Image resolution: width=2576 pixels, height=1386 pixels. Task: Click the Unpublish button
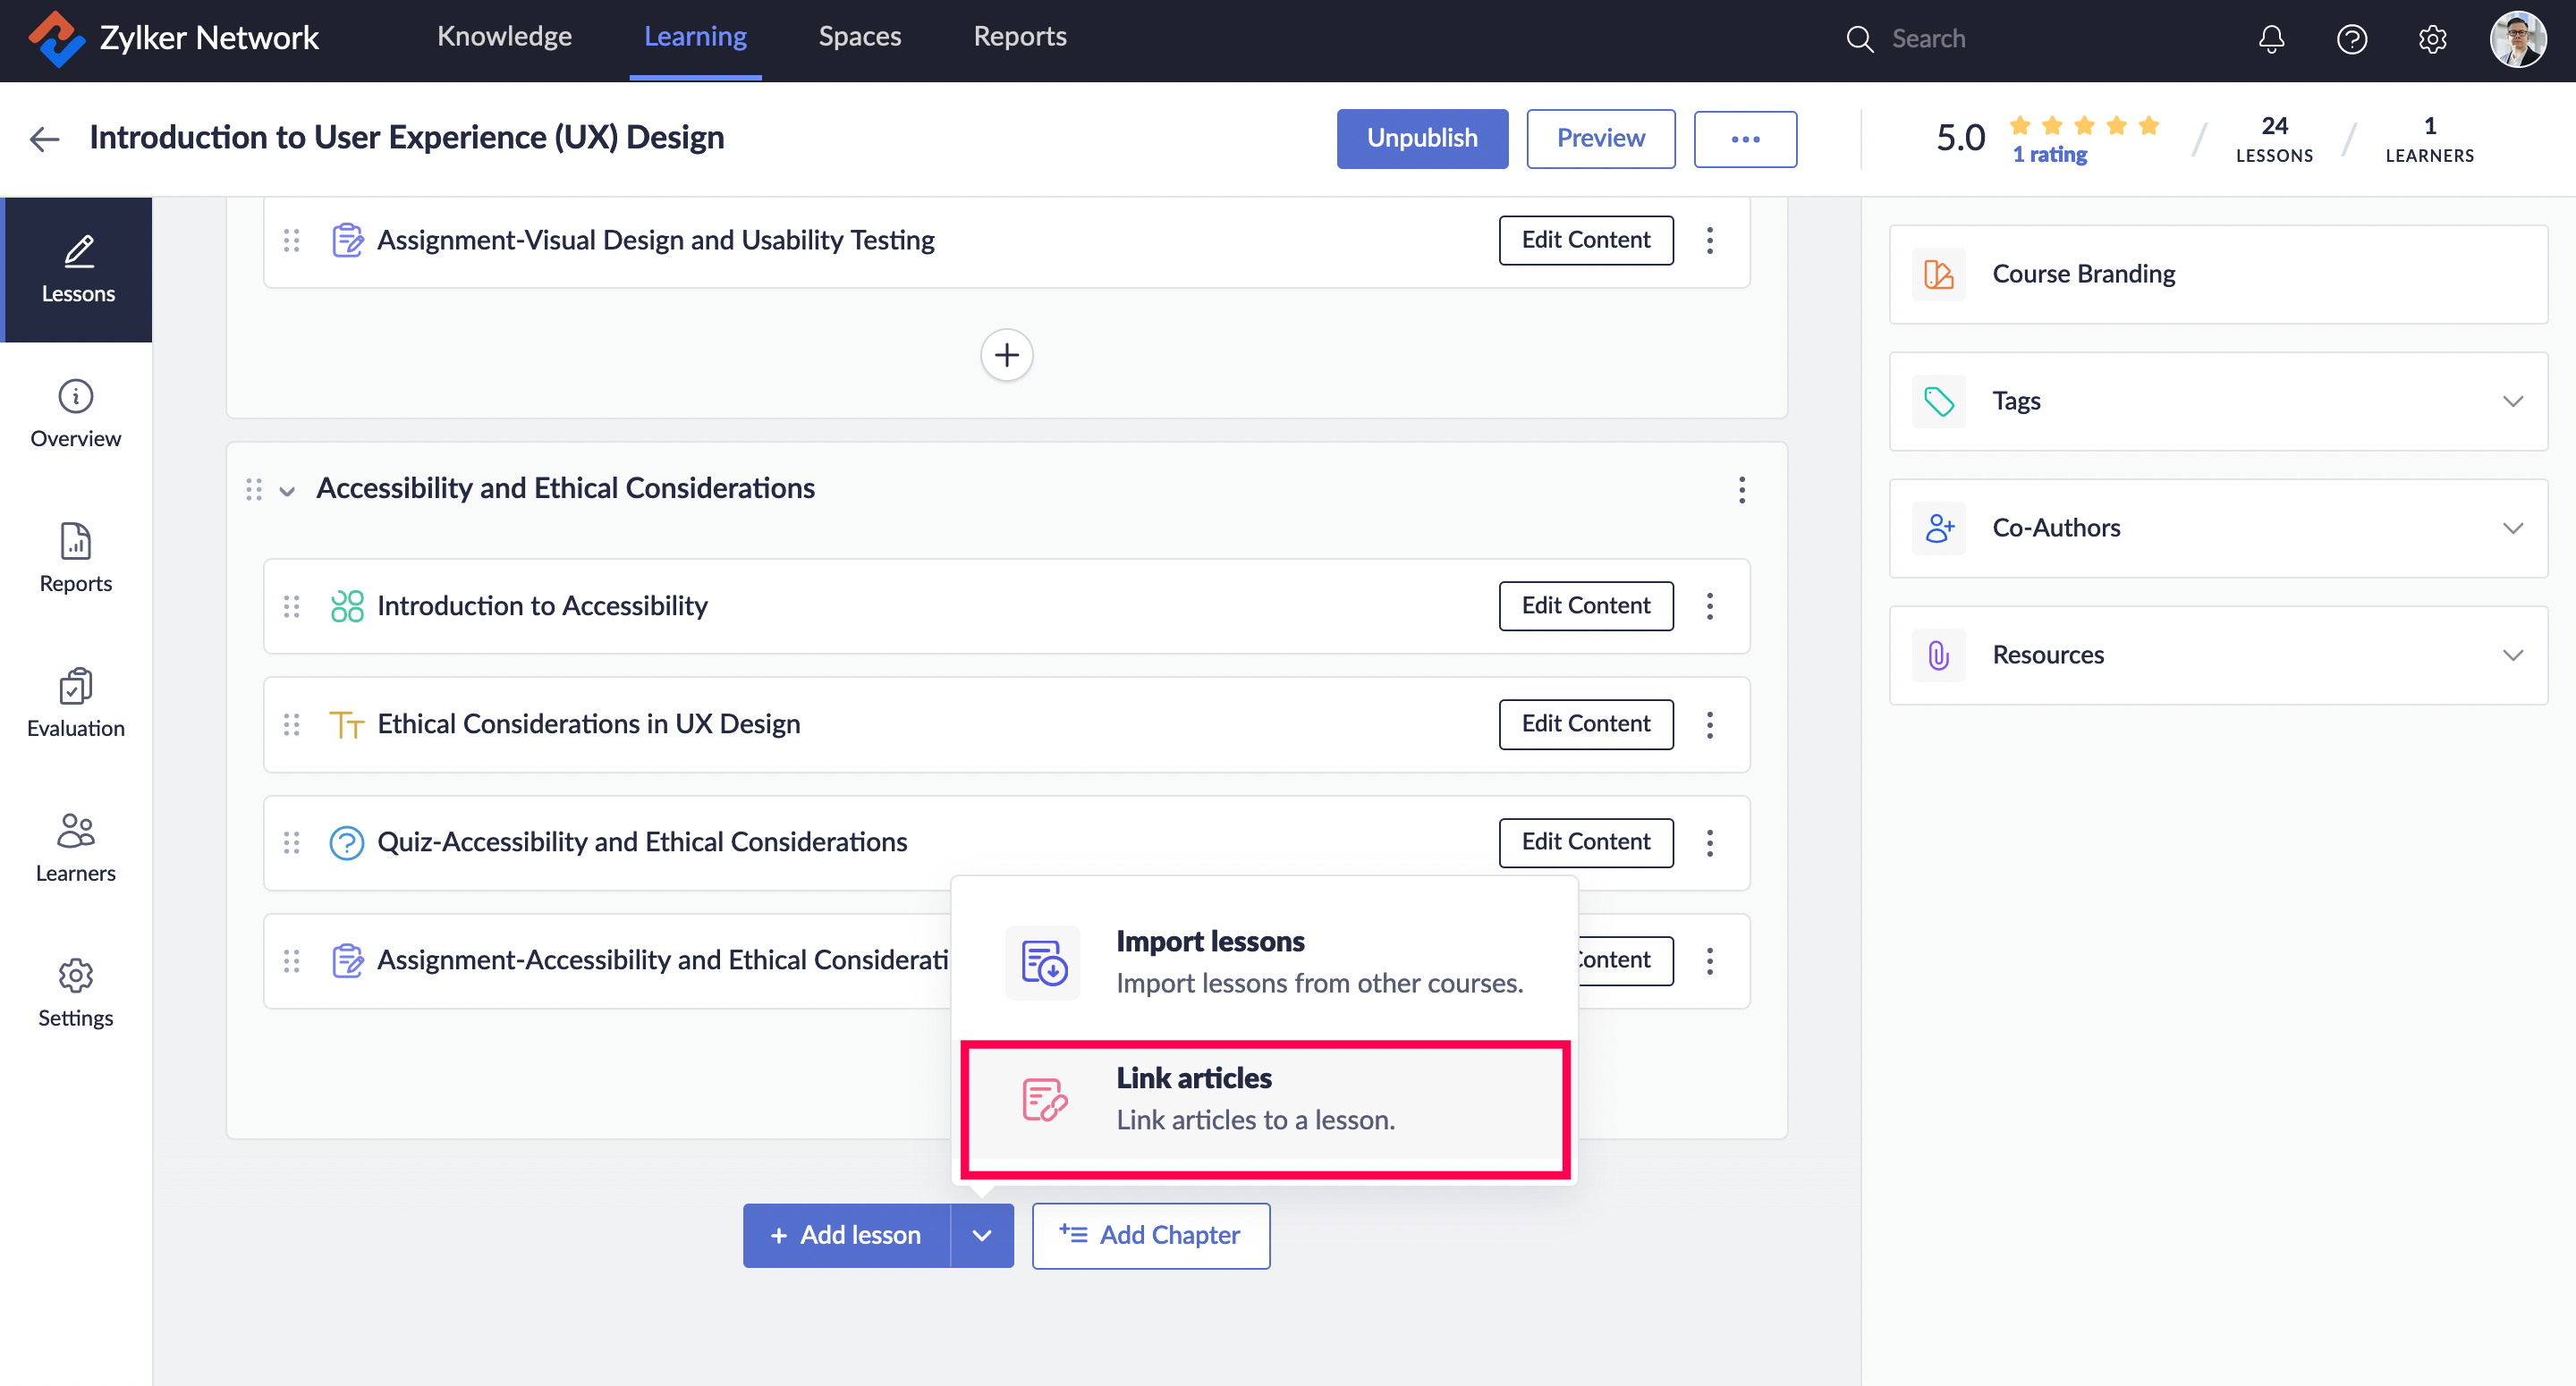coord(1421,138)
